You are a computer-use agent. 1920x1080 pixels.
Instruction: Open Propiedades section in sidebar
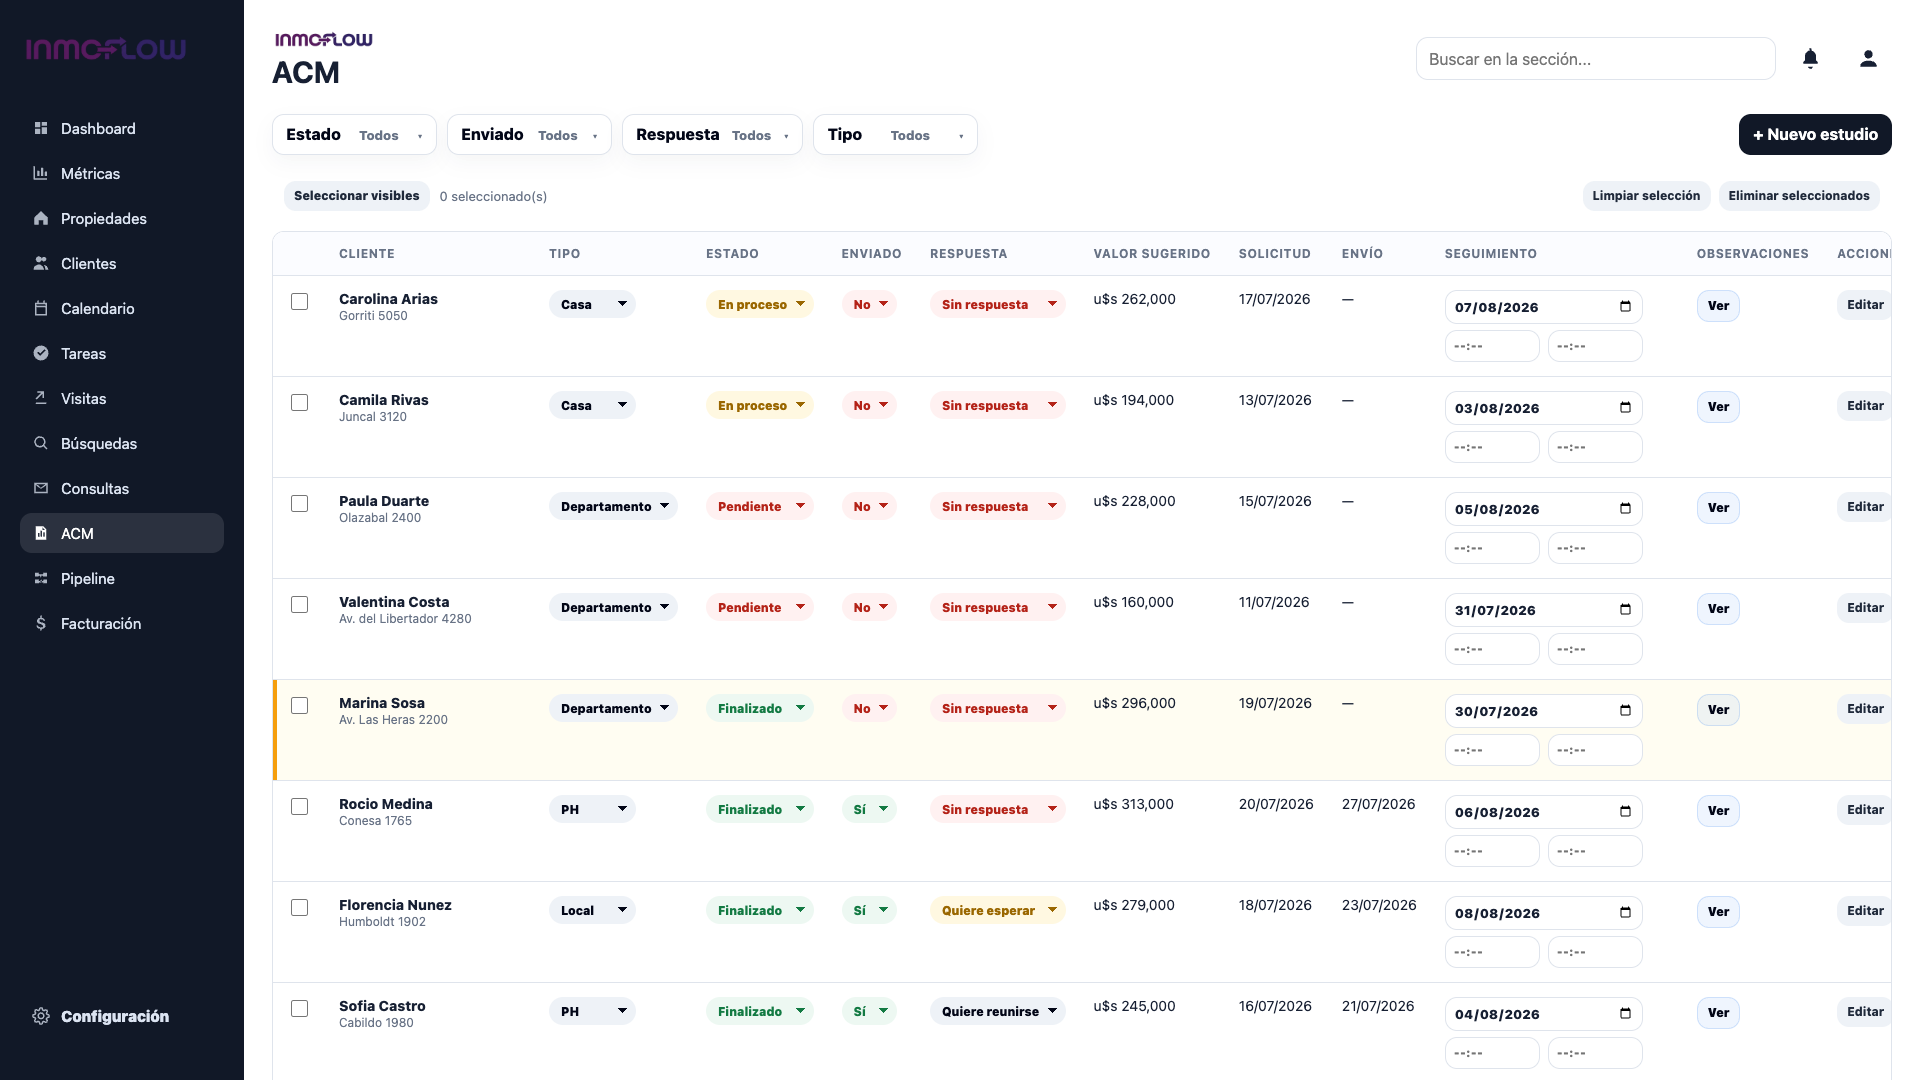(x=122, y=218)
